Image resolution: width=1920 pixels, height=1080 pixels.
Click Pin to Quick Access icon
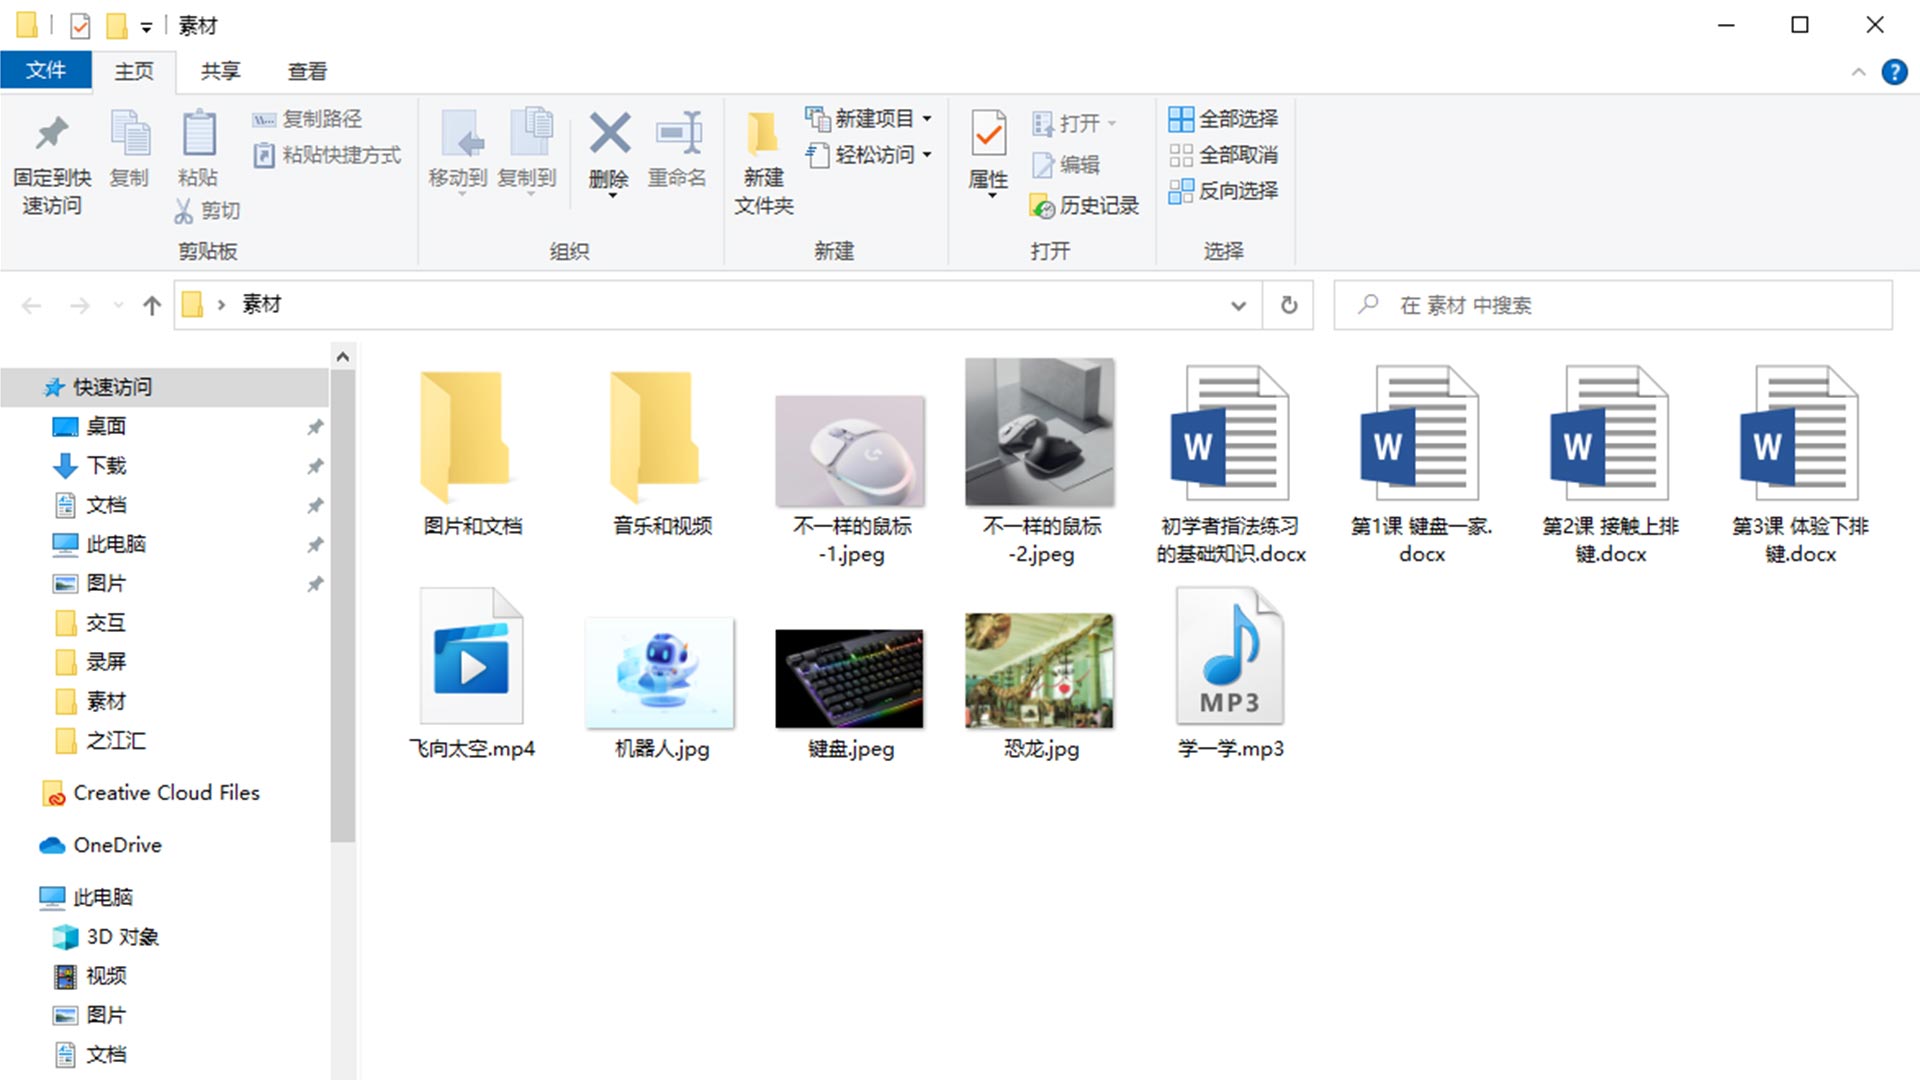click(x=52, y=134)
